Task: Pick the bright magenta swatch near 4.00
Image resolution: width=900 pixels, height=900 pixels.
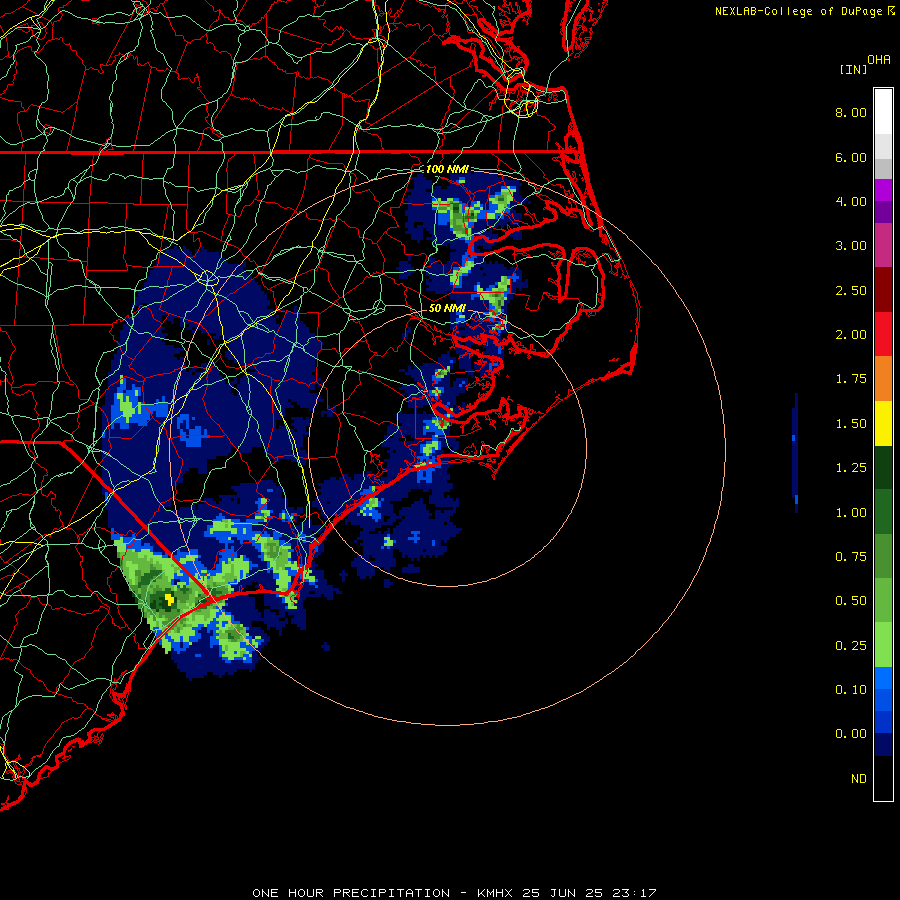Action: 883,190
